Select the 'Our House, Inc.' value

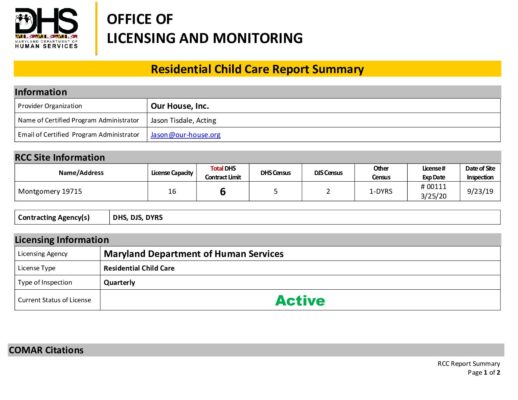(180, 106)
